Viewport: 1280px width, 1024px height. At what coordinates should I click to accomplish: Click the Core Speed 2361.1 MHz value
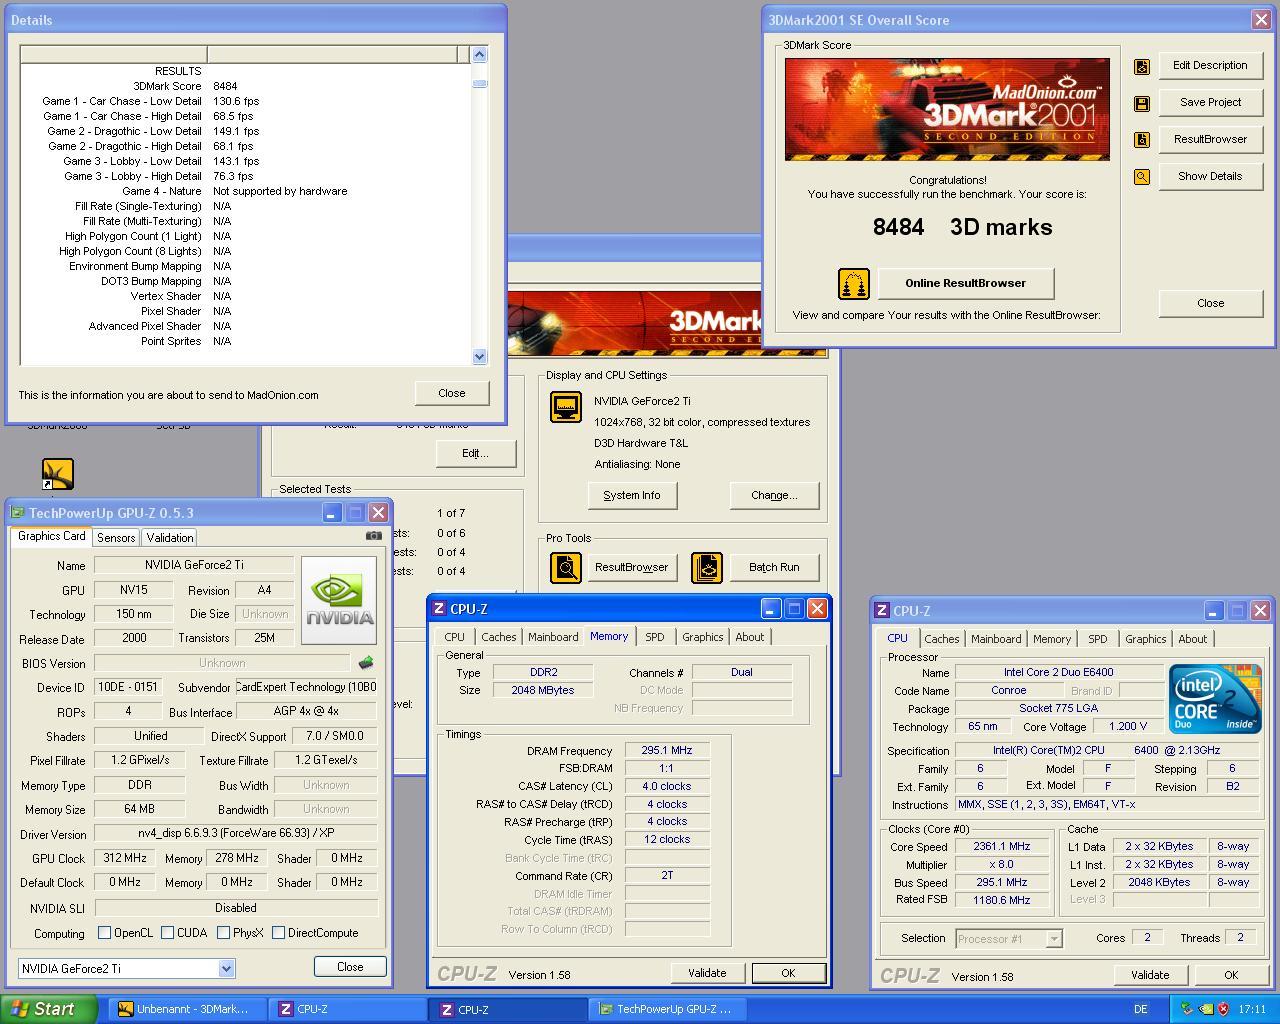(1002, 846)
